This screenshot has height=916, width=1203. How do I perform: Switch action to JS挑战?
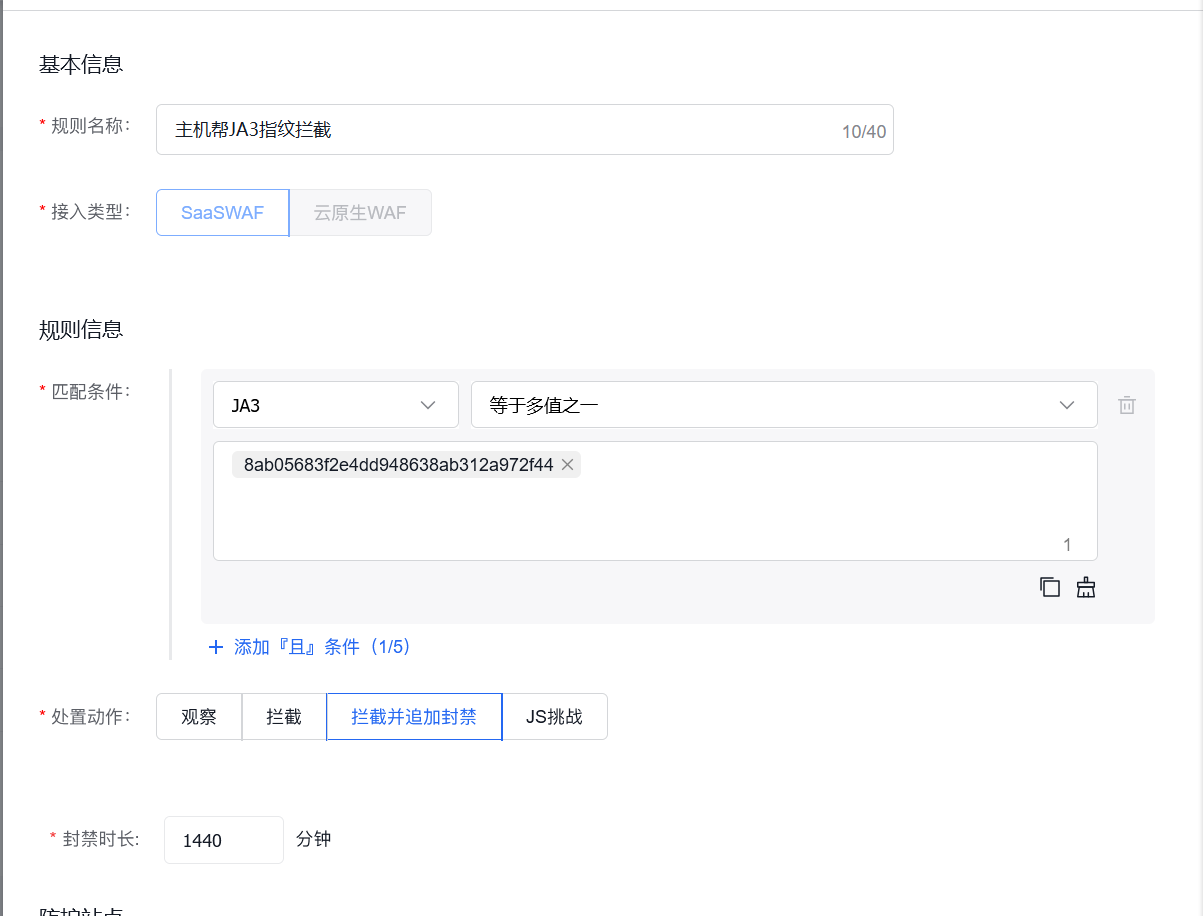click(554, 716)
